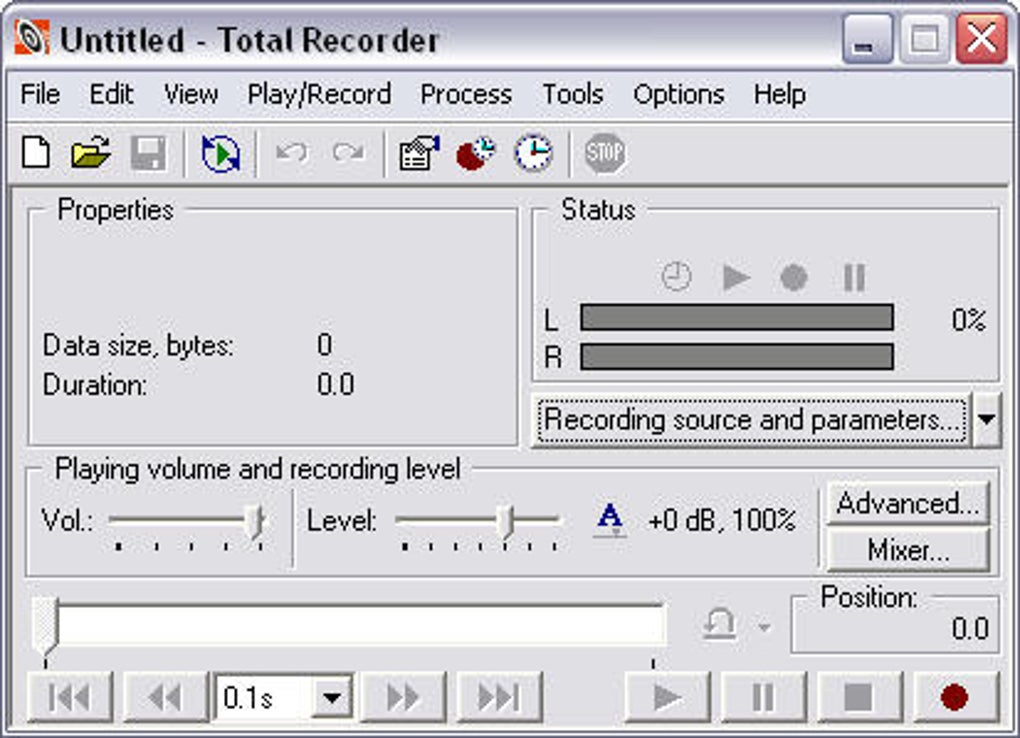
Task: Click the Mixer... button
Action: click(907, 550)
